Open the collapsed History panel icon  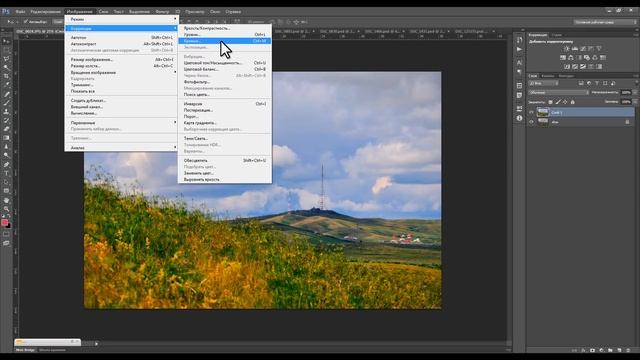point(519,40)
